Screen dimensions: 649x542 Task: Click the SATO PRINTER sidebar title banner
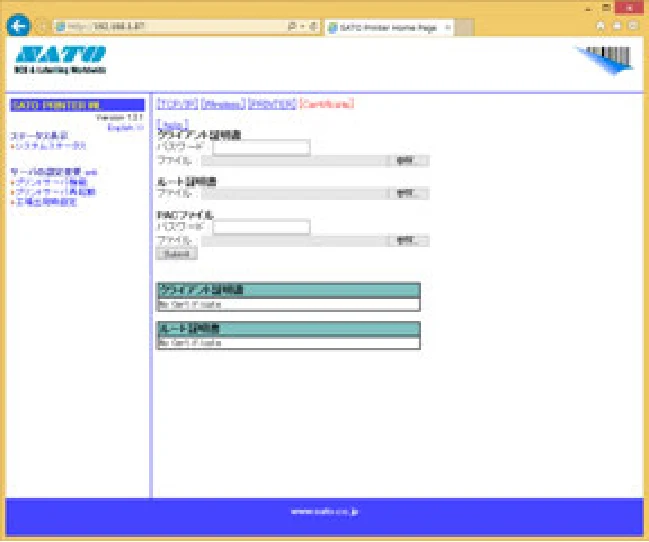77,105
